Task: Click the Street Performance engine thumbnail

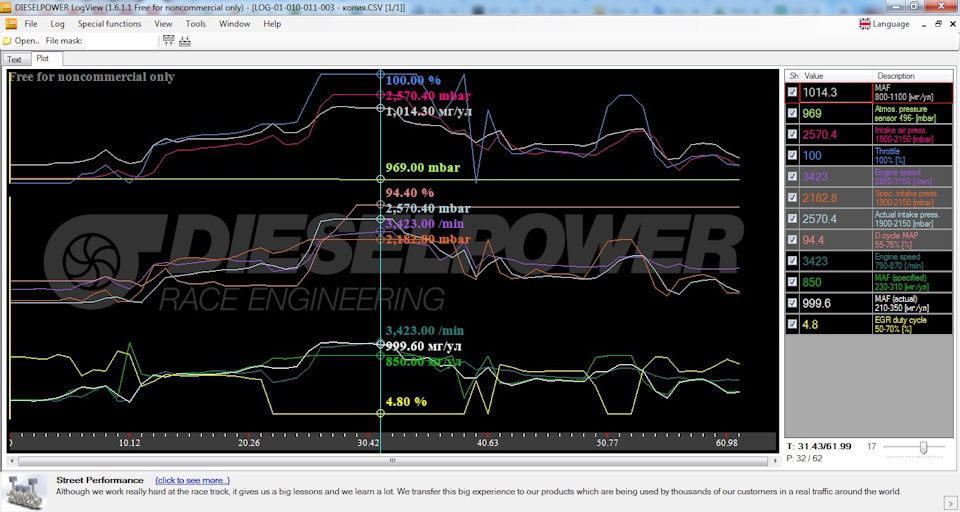Action: pos(24,492)
